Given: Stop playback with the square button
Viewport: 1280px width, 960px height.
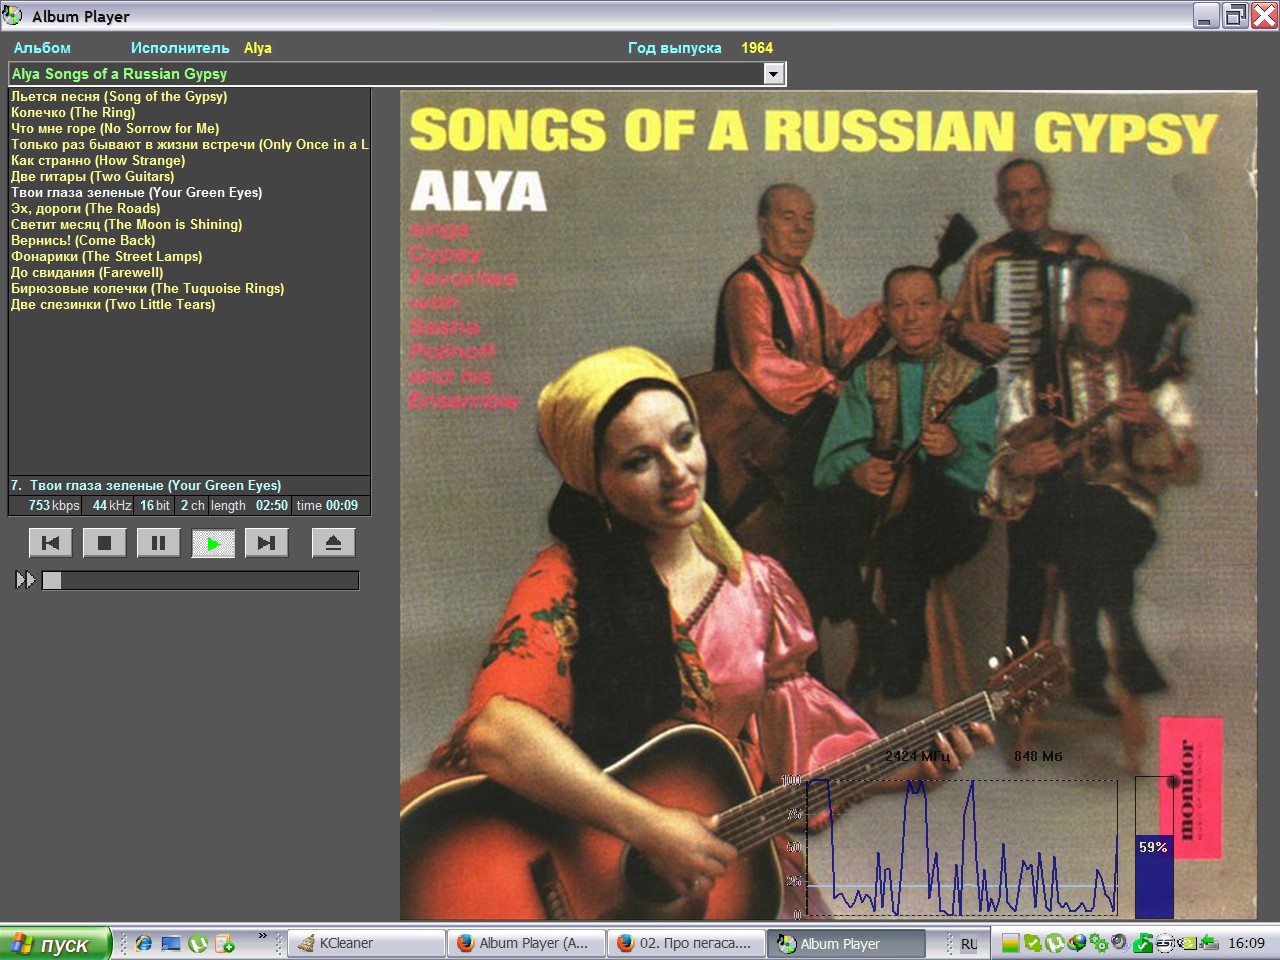Looking at the screenshot, I should 104,543.
